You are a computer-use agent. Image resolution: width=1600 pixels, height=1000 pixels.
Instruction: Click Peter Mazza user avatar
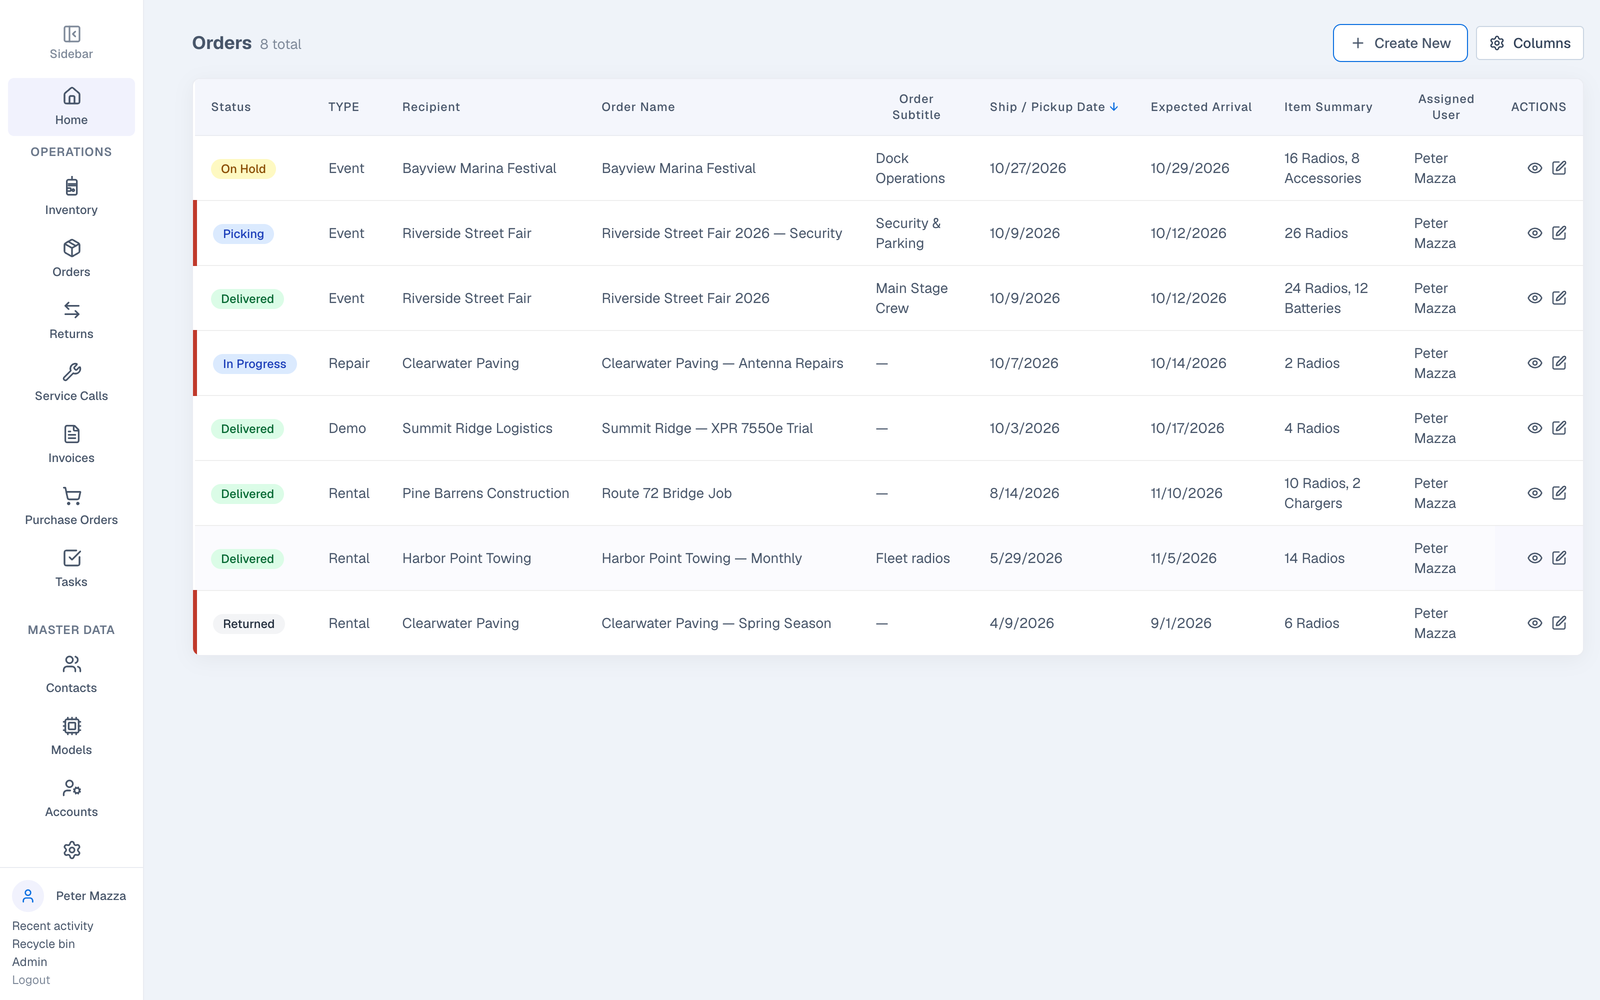click(28, 896)
